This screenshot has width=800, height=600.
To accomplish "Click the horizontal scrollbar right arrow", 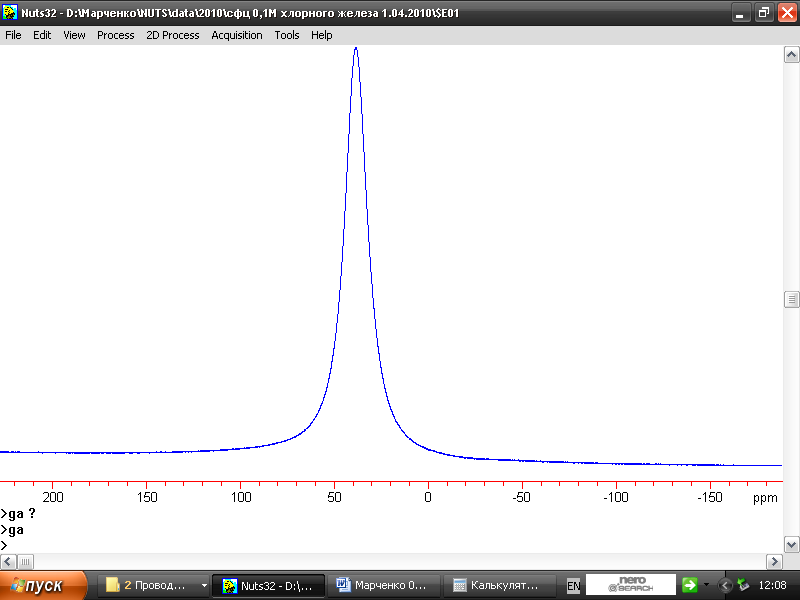I will click(x=774, y=562).
